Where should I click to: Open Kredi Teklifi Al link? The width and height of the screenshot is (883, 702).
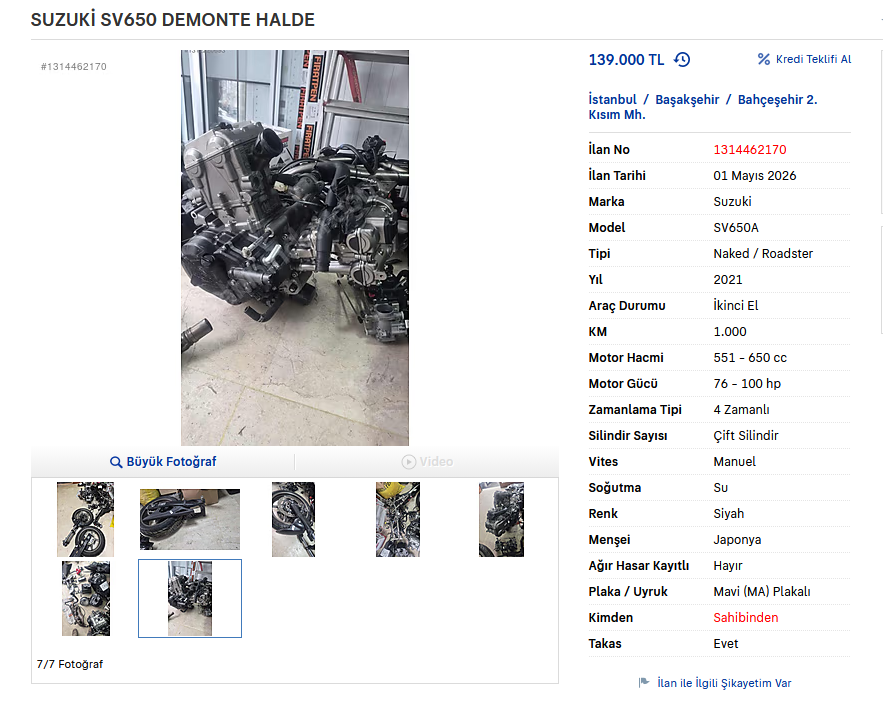(x=813, y=59)
